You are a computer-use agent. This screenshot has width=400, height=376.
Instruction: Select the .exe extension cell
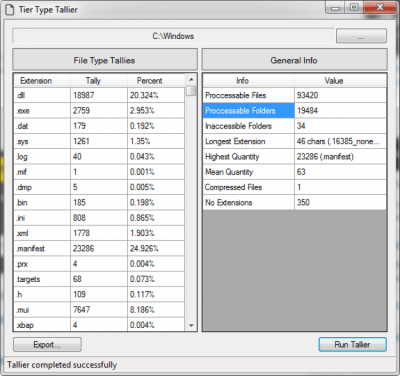click(42, 111)
